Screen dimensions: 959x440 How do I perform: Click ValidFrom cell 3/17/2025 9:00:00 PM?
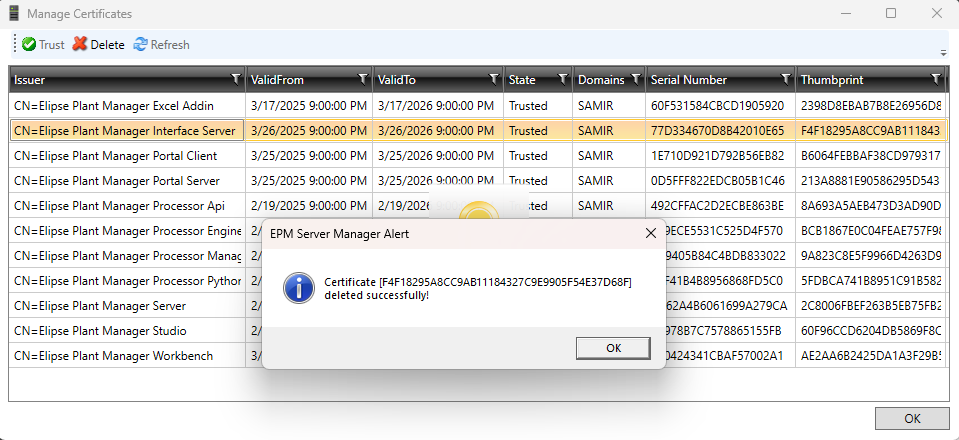[x=309, y=106]
